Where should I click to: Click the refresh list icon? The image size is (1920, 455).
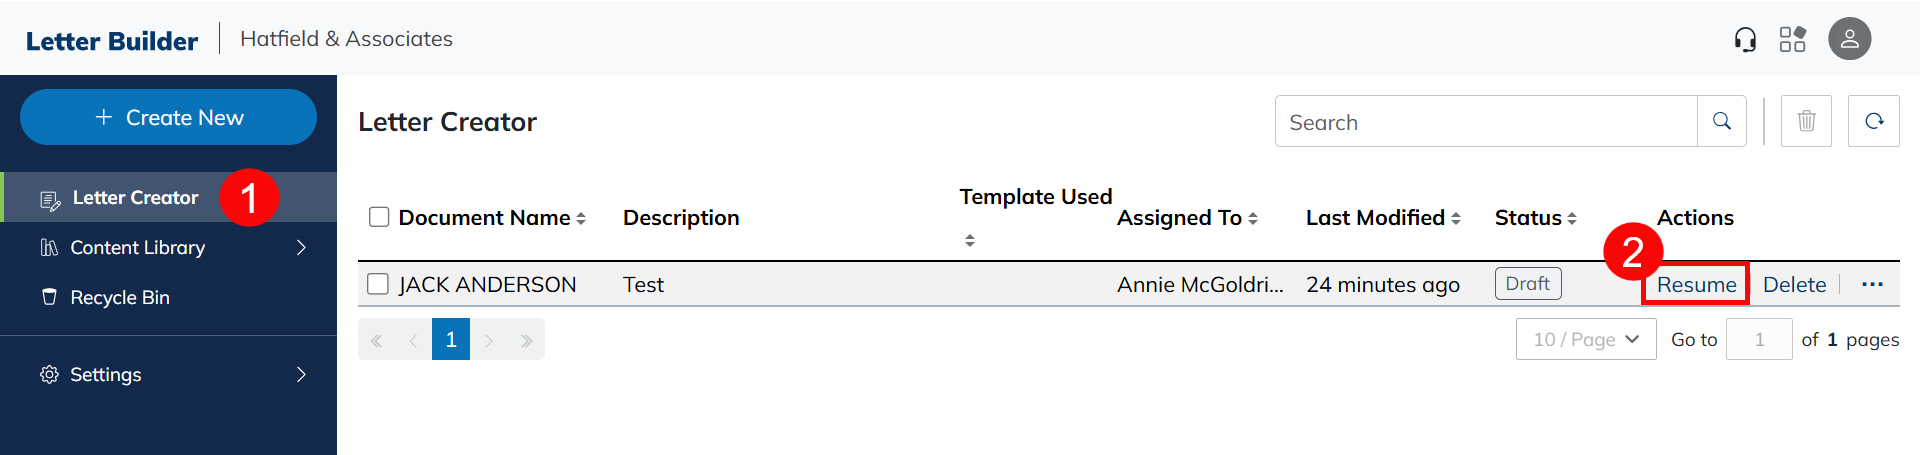pos(1873,121)
